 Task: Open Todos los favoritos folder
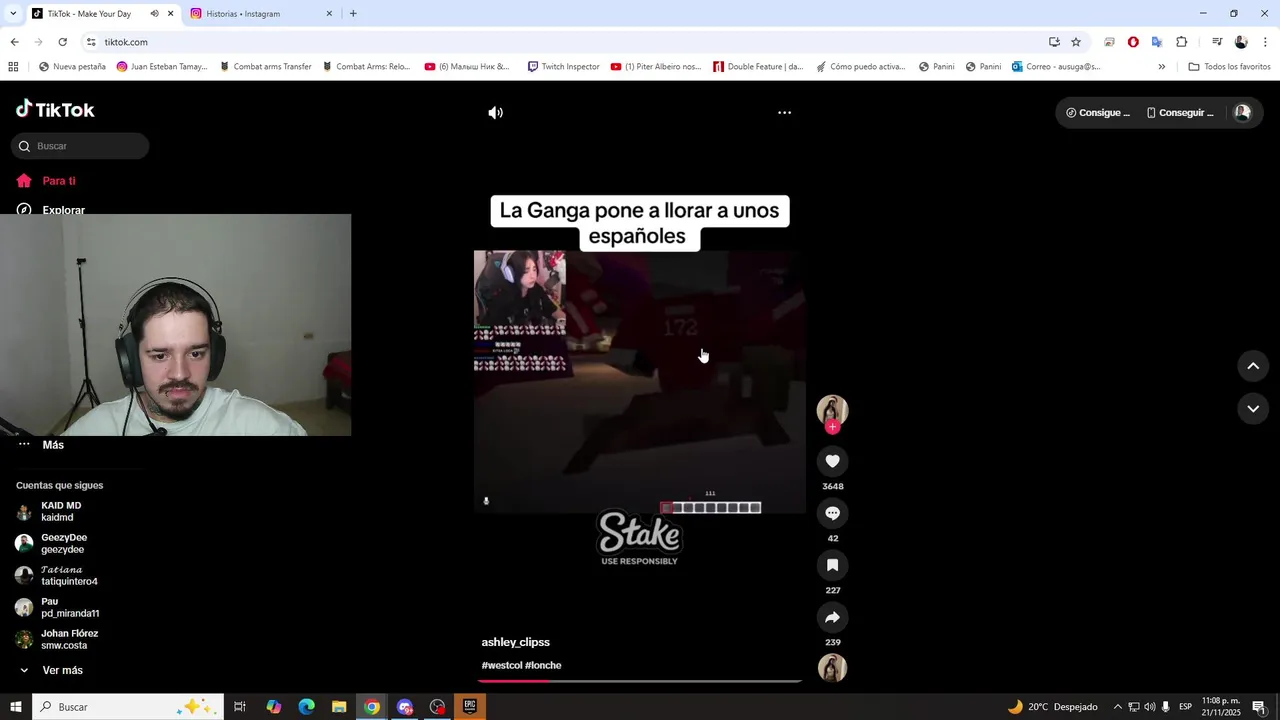point(1229,67)
